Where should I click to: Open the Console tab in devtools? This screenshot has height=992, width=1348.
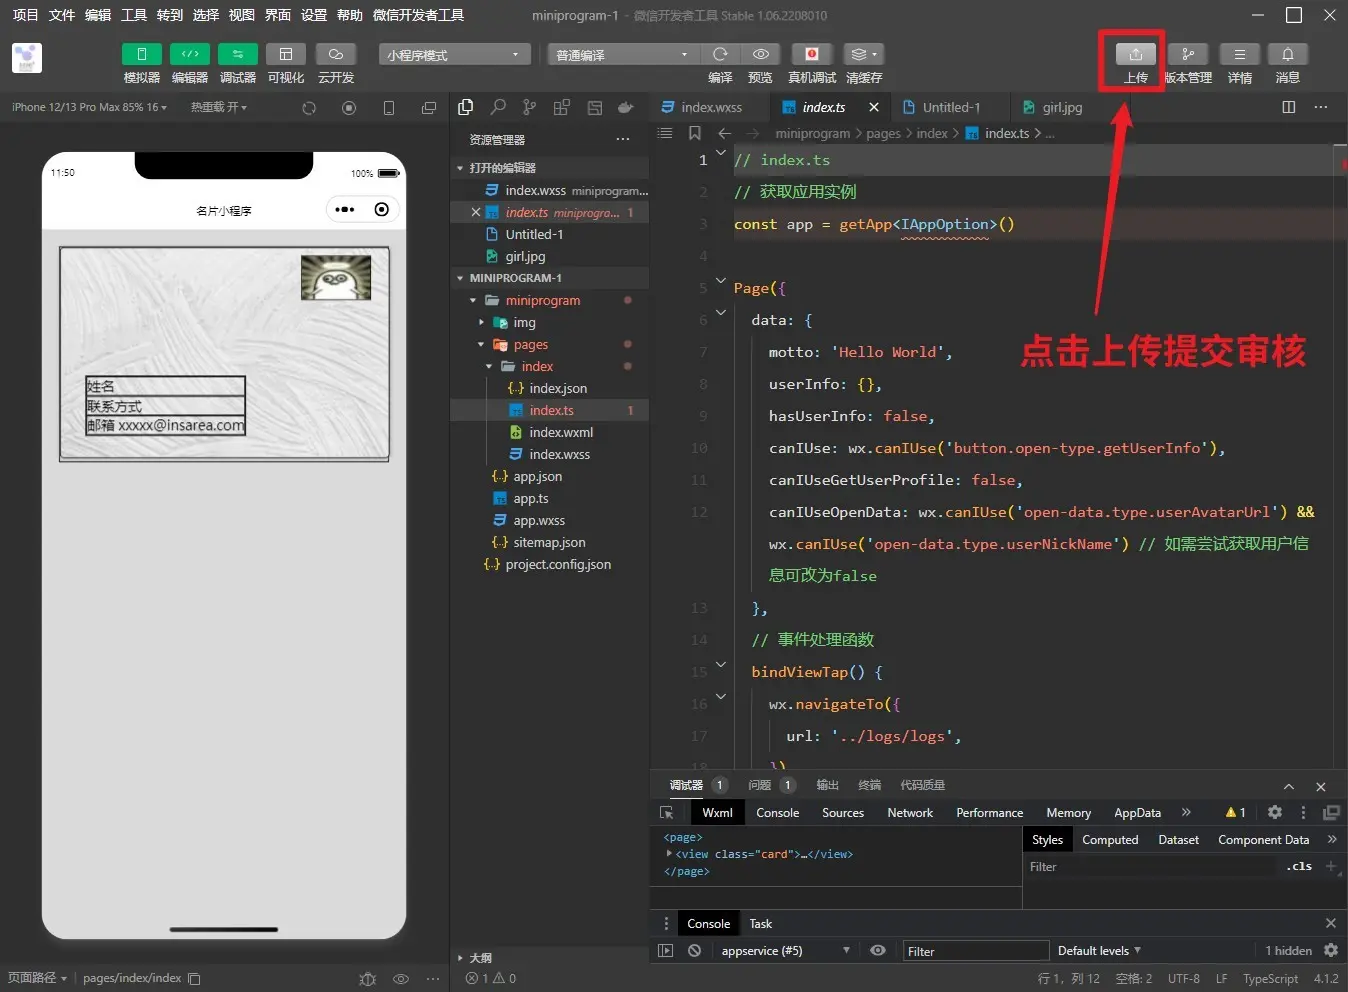tap(777, 813)
